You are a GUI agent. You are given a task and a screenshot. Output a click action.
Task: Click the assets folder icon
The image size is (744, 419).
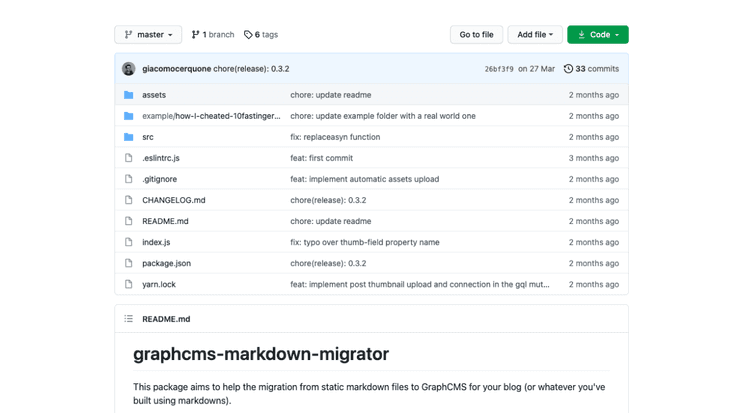(129, 95)
